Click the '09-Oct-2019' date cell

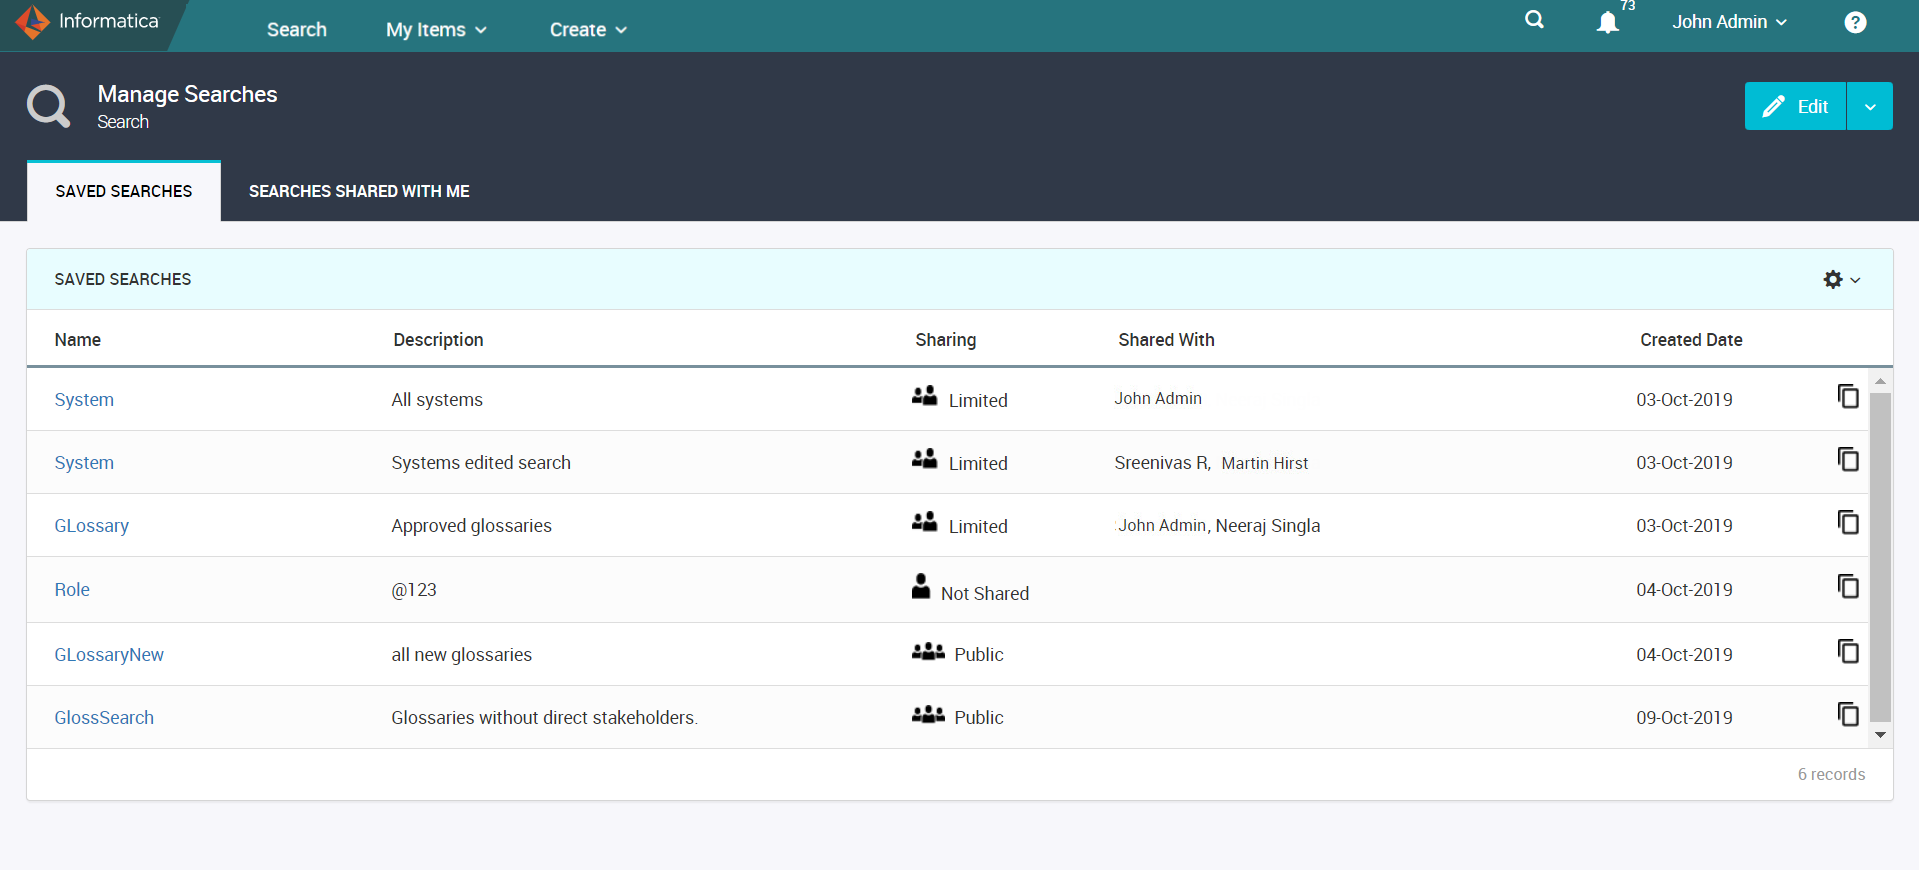(x=1684, y=718)
